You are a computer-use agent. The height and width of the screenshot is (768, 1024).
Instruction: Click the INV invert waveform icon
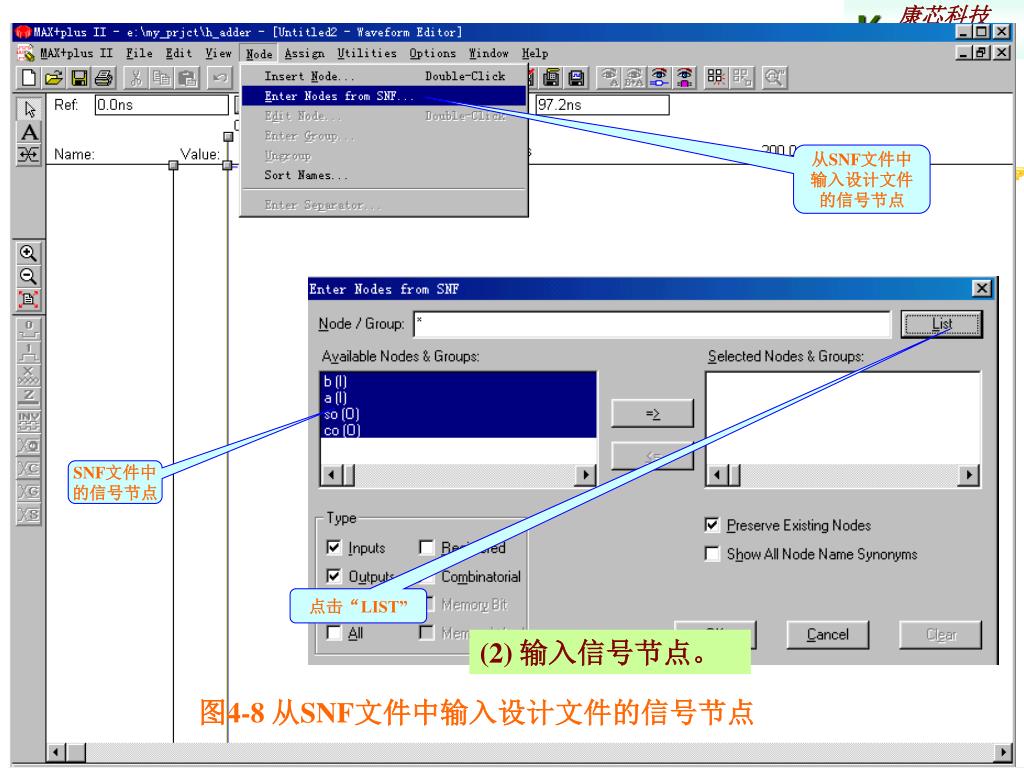28,421
